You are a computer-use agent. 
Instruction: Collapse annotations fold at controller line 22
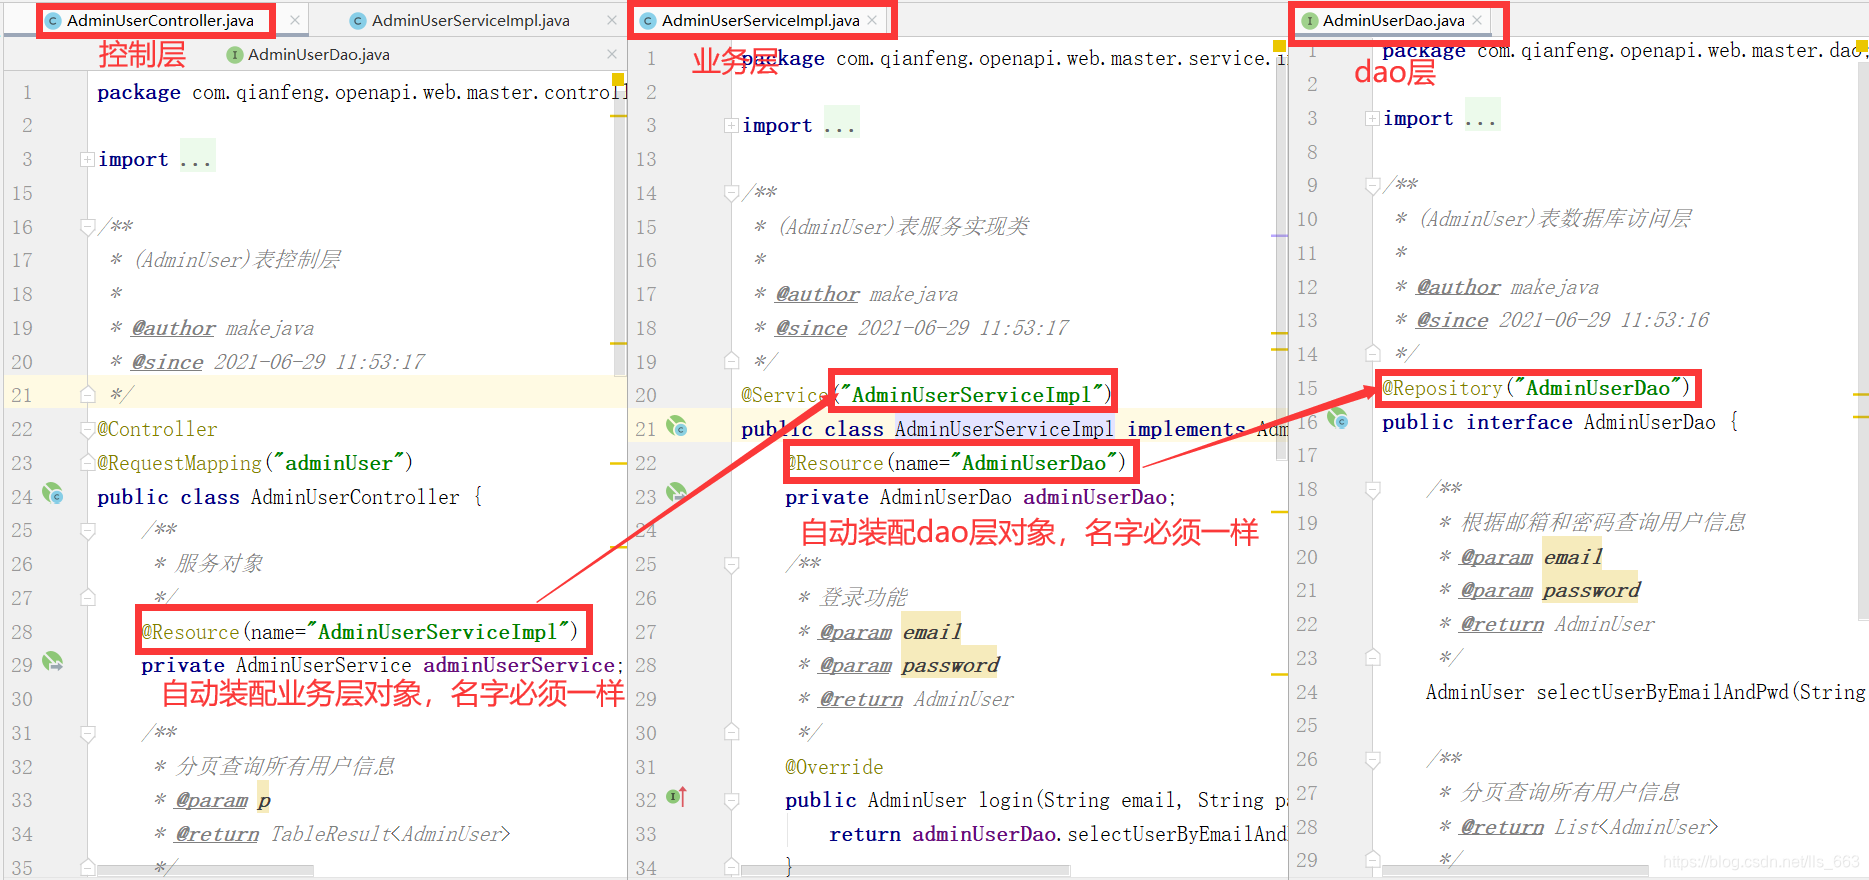pos(88,429)
